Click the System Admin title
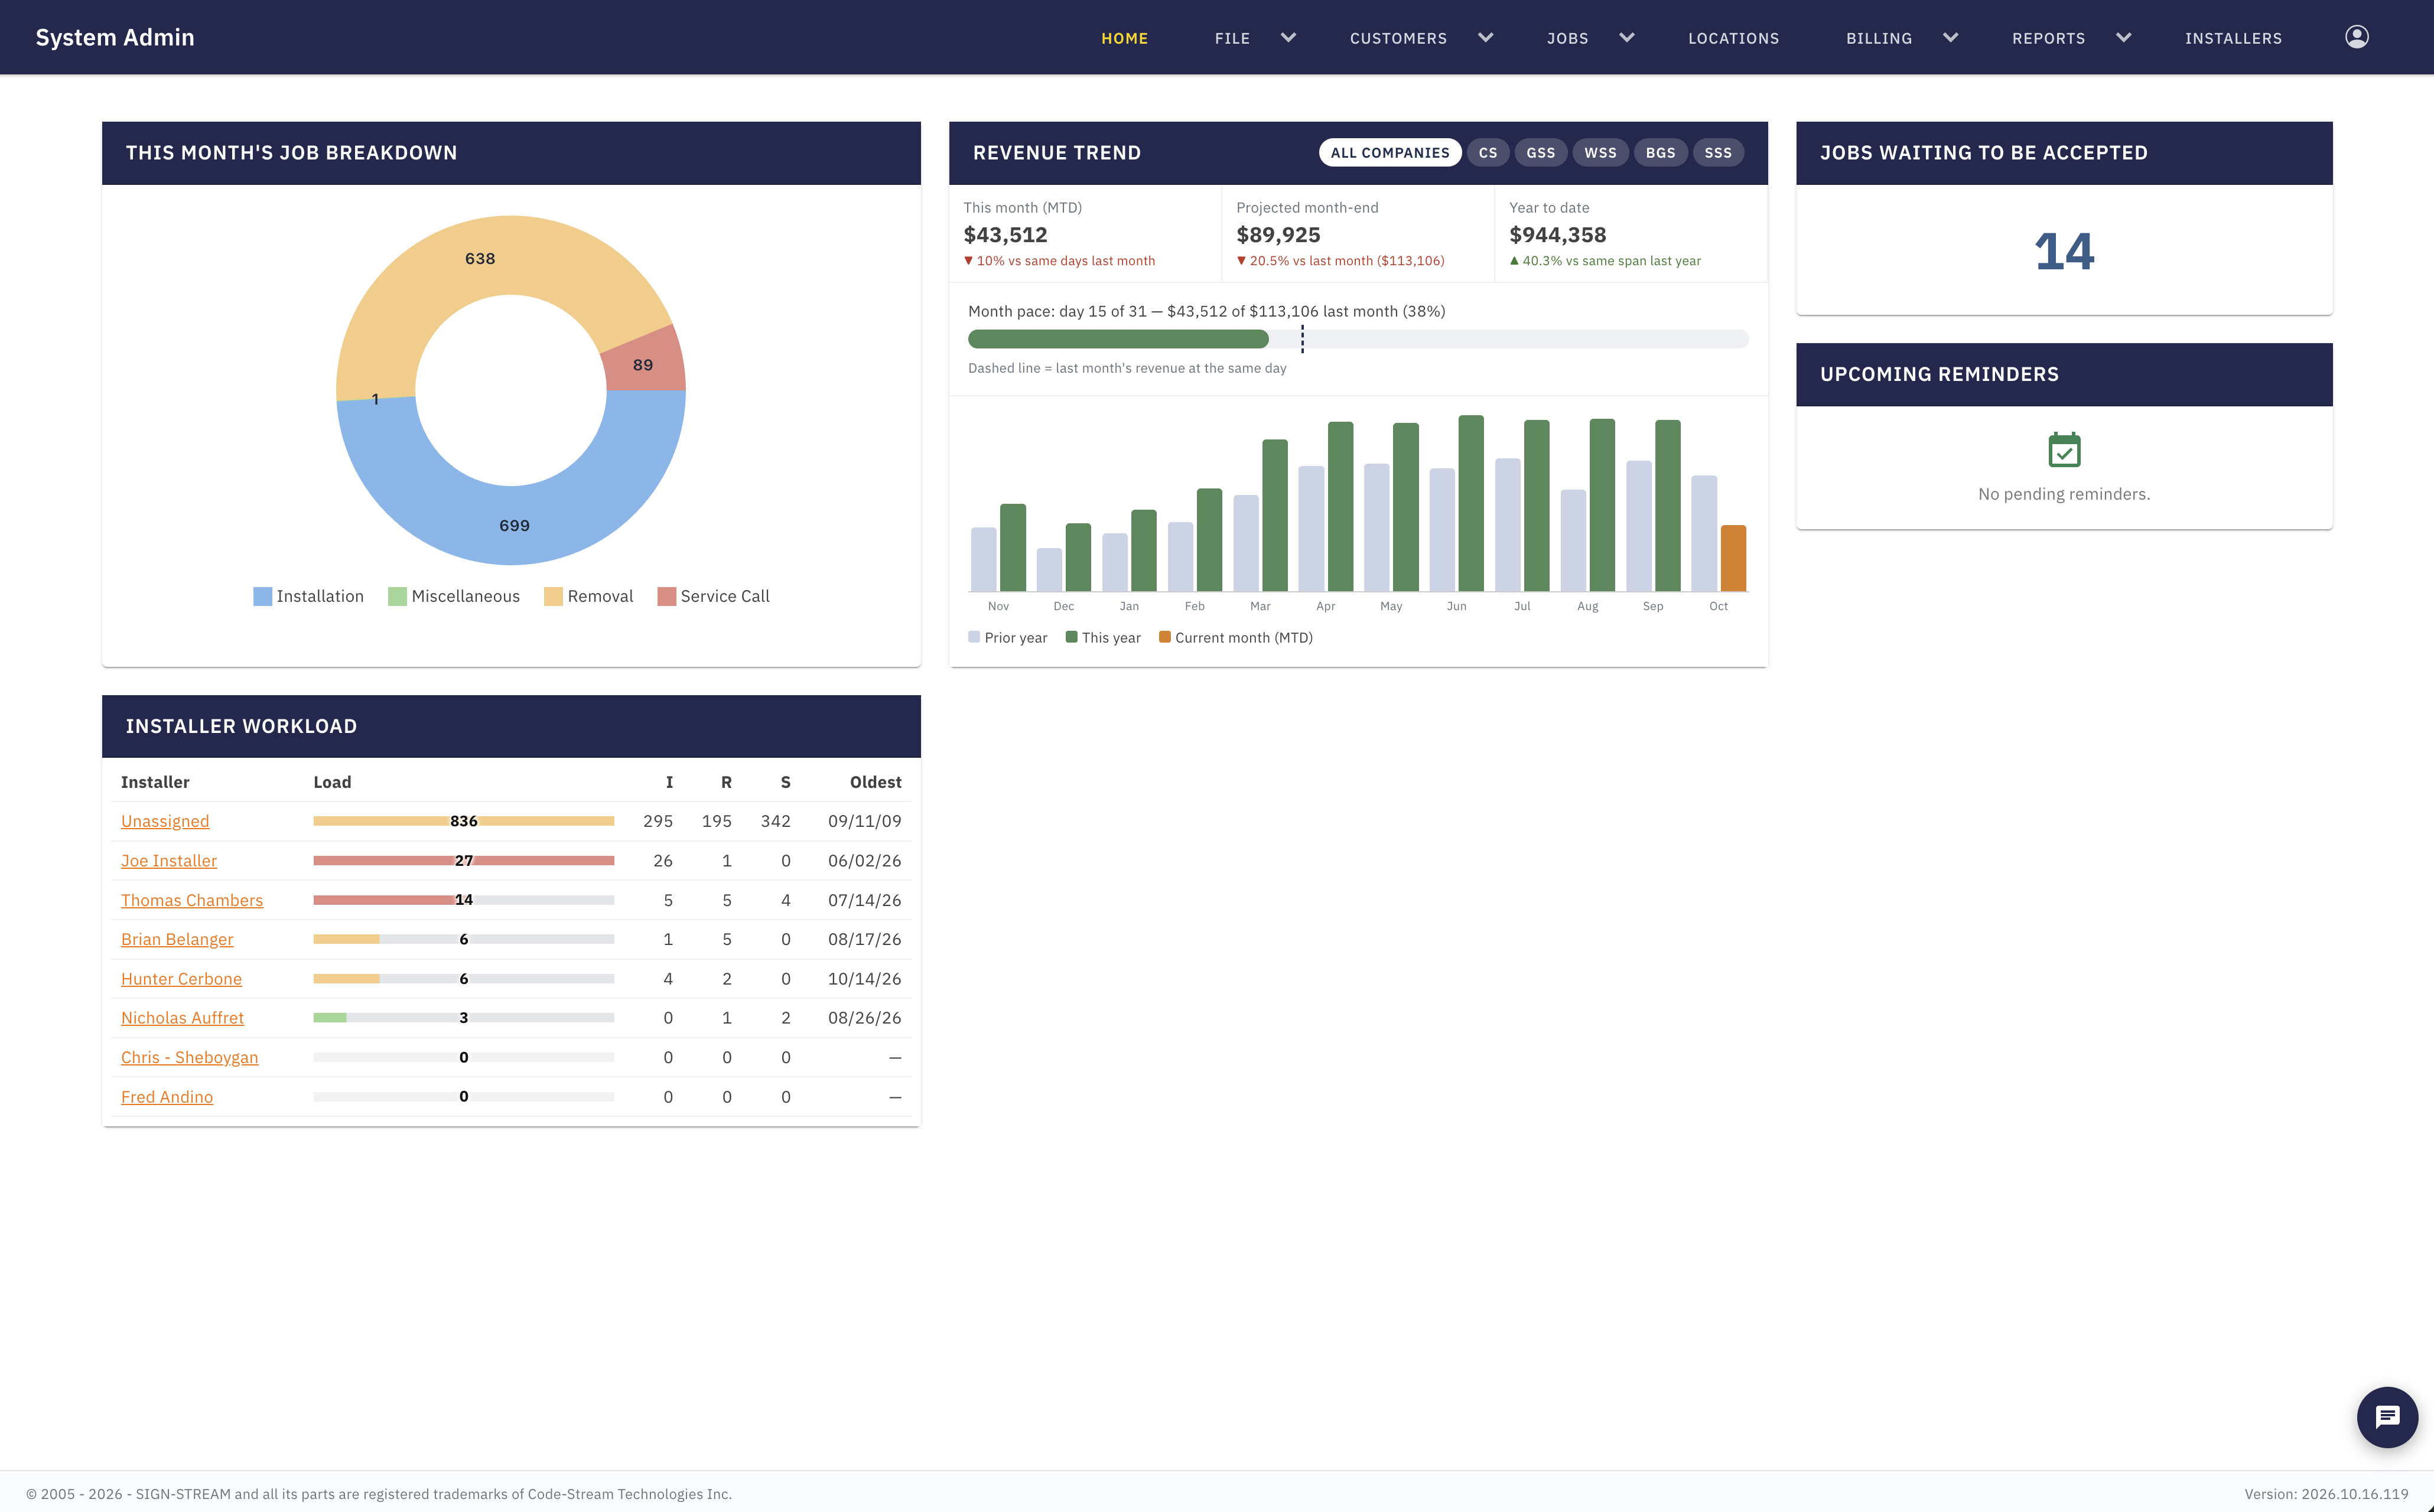2434x1512 pixels. click(115, 37)
